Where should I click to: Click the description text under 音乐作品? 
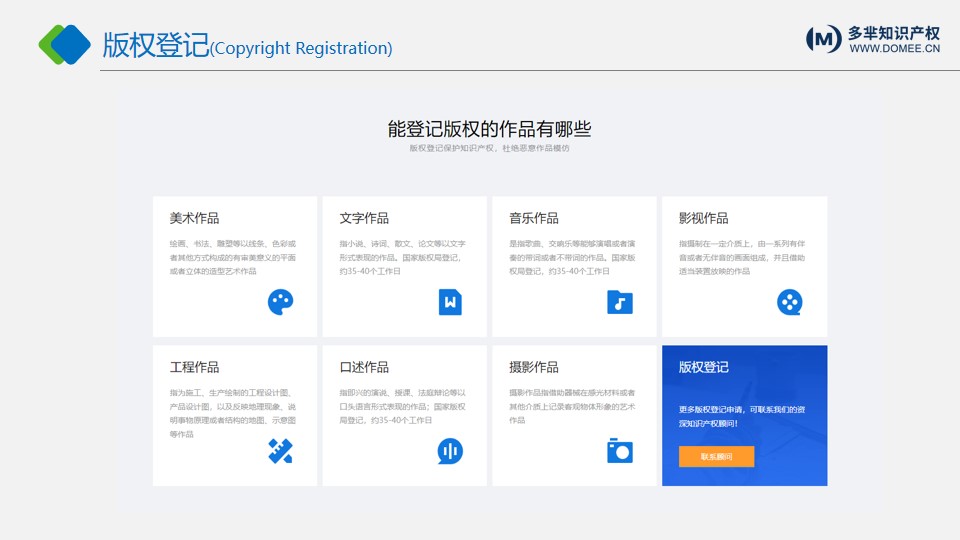(x=572, y=257)
